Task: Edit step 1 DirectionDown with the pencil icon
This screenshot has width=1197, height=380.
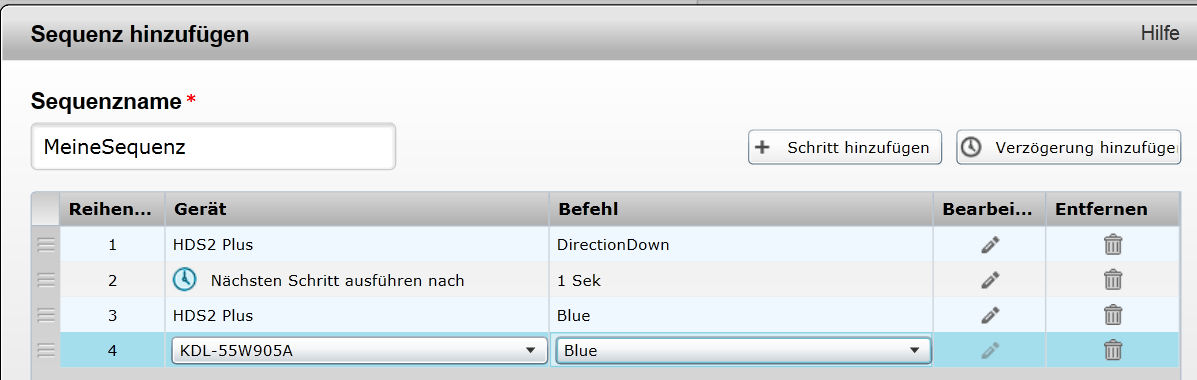Action: click(989, 245)
